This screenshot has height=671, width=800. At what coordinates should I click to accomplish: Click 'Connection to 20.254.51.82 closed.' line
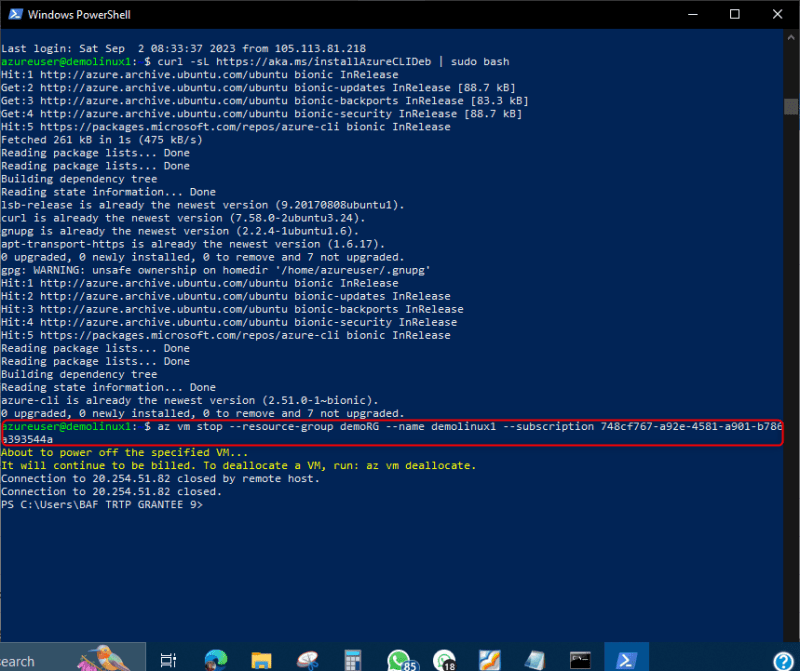[111, 491]
